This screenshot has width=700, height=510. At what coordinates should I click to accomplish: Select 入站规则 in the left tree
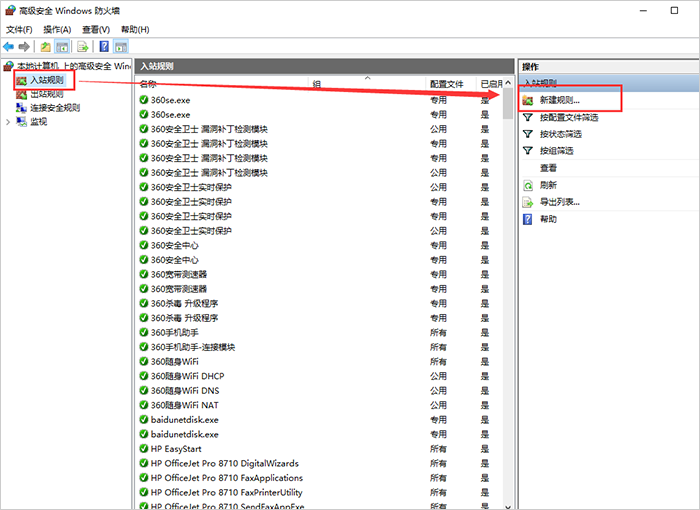pyautogui.click(x=47, y=80)
